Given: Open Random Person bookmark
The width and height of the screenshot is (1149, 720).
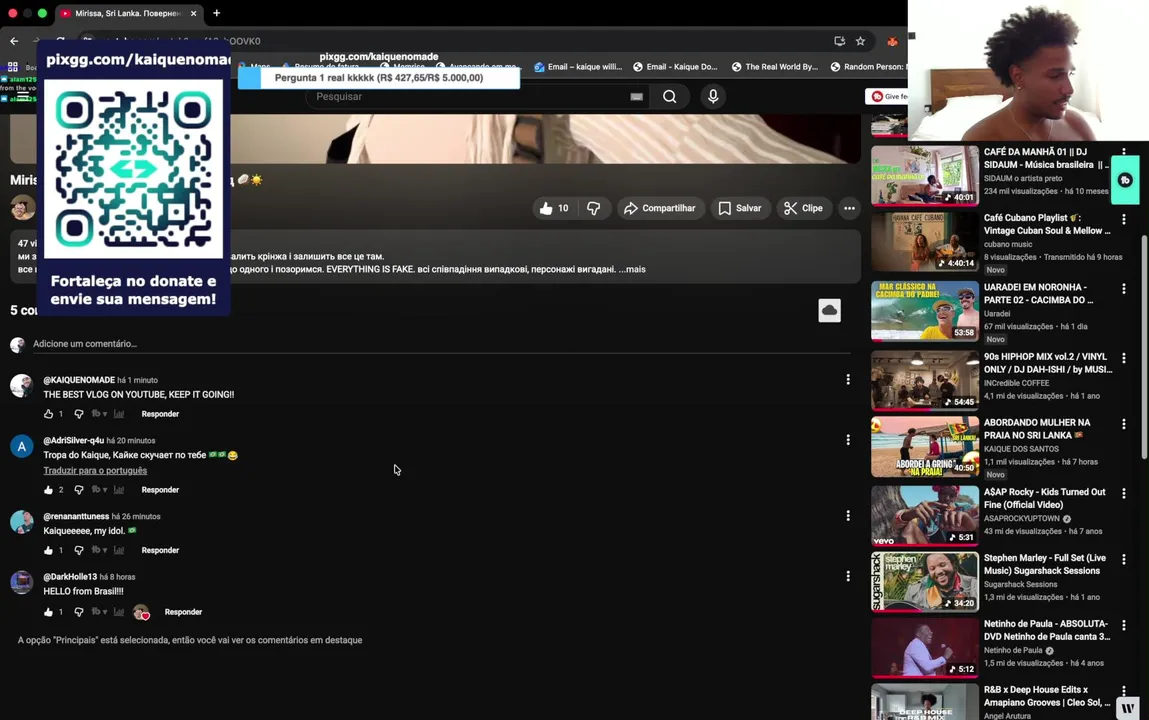Looking at the screenshot, I should (868, 67).
